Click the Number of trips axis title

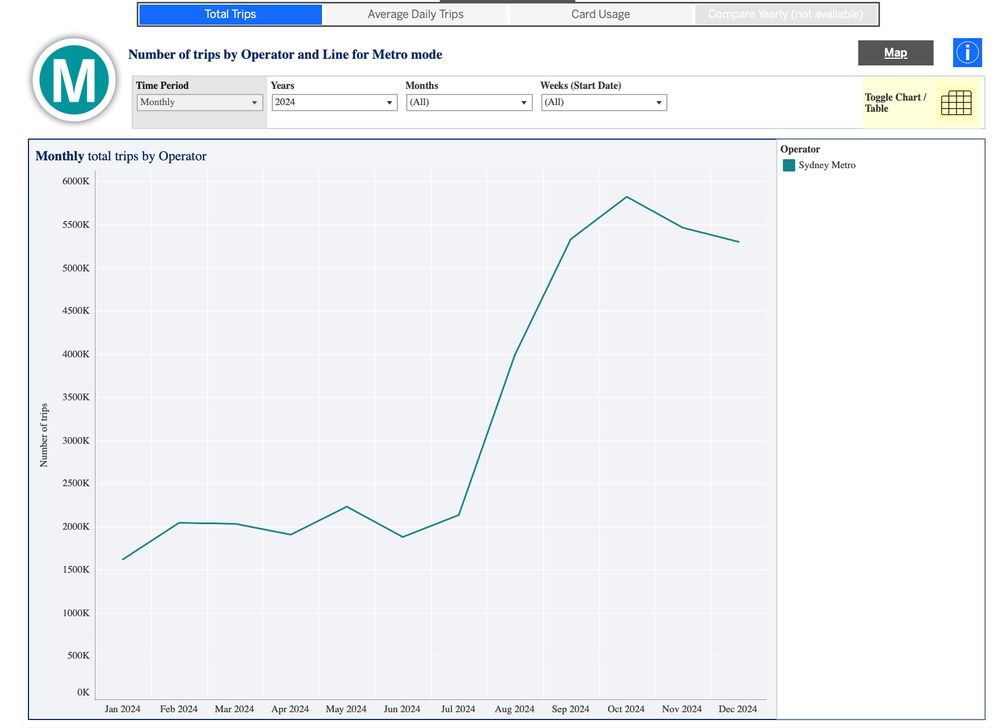click(44, 435)
